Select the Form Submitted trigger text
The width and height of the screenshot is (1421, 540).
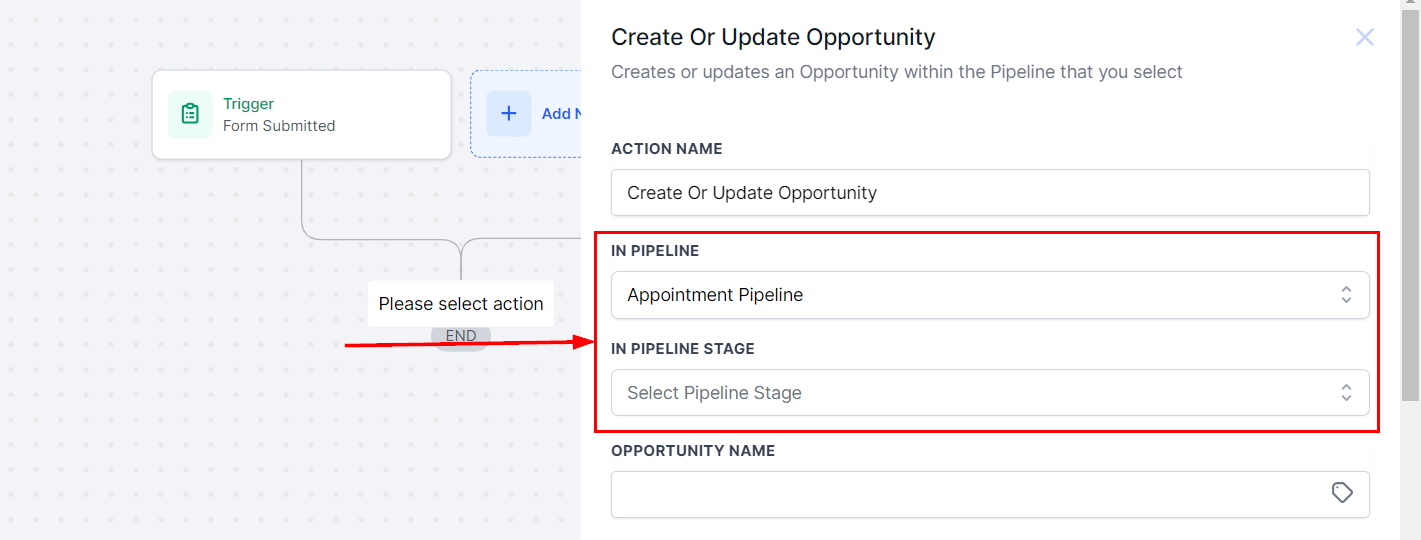click(x=279, y=126)
